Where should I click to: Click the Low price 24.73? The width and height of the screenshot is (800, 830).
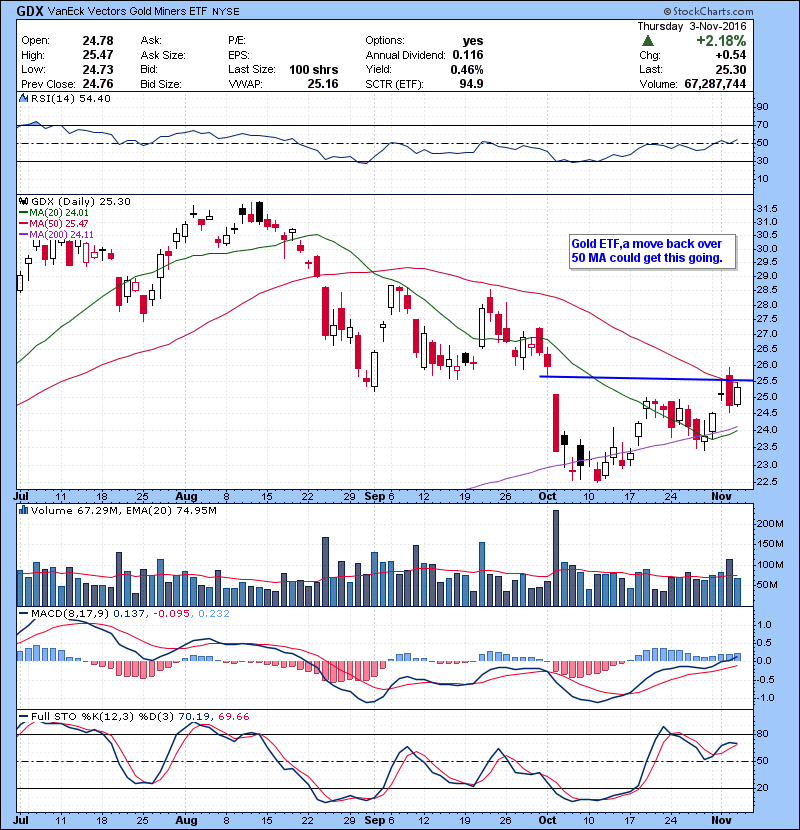click(x=98, y=69)
